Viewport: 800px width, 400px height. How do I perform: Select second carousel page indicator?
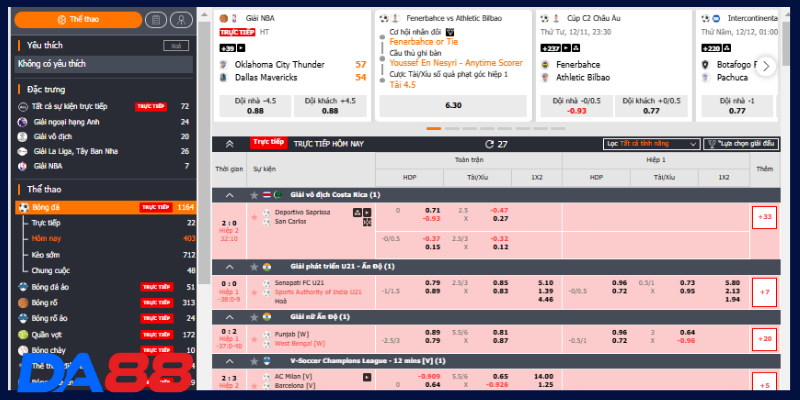(x=452, y=129)
